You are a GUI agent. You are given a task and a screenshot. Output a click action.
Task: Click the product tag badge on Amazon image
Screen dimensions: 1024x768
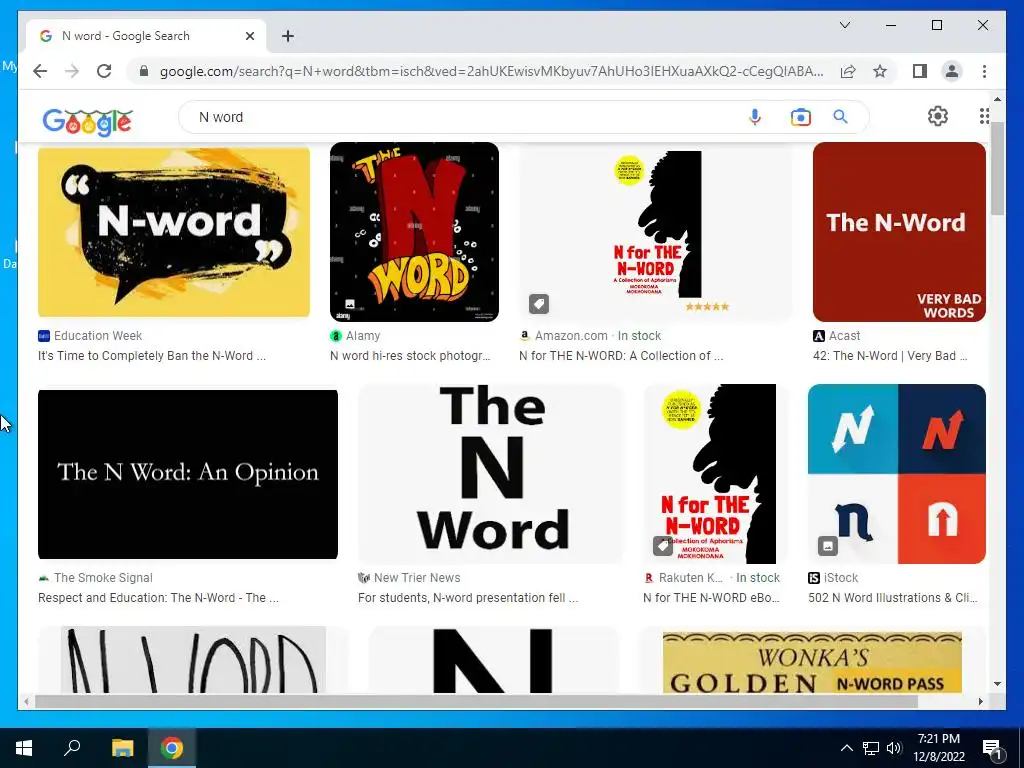click(x=539, y=304)
